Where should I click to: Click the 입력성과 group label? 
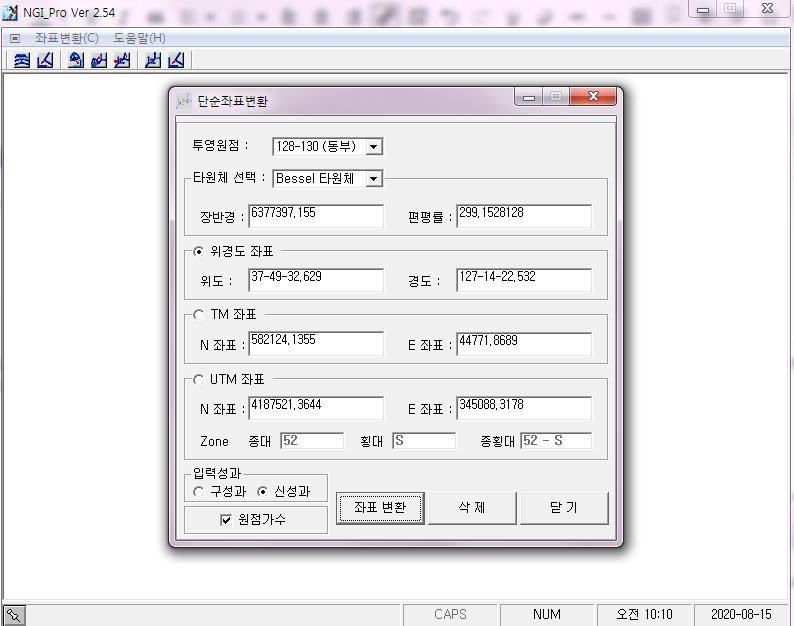[217, 474]
